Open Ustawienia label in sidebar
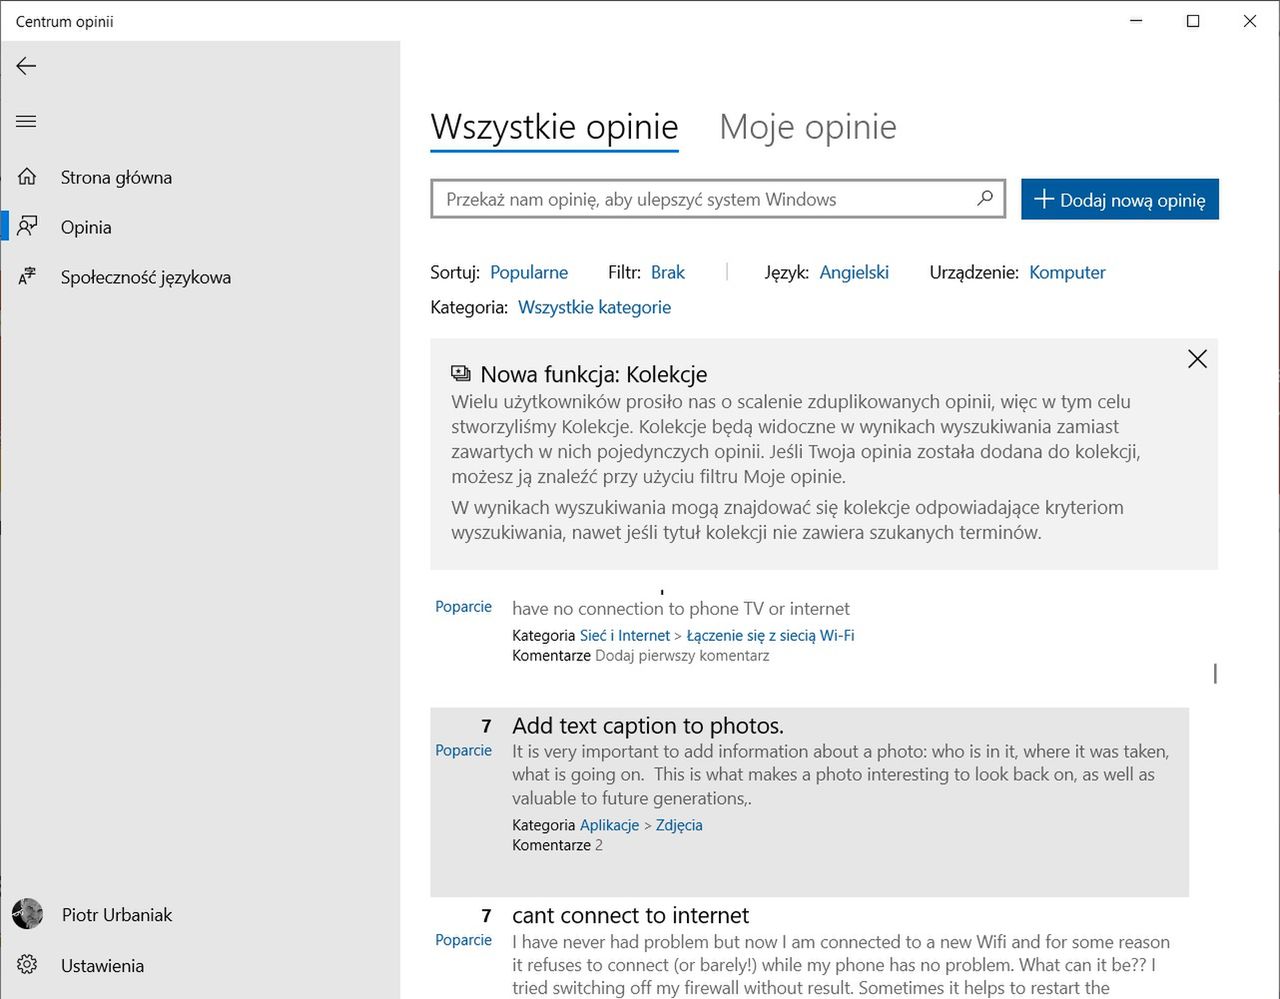 coord(102,965)
